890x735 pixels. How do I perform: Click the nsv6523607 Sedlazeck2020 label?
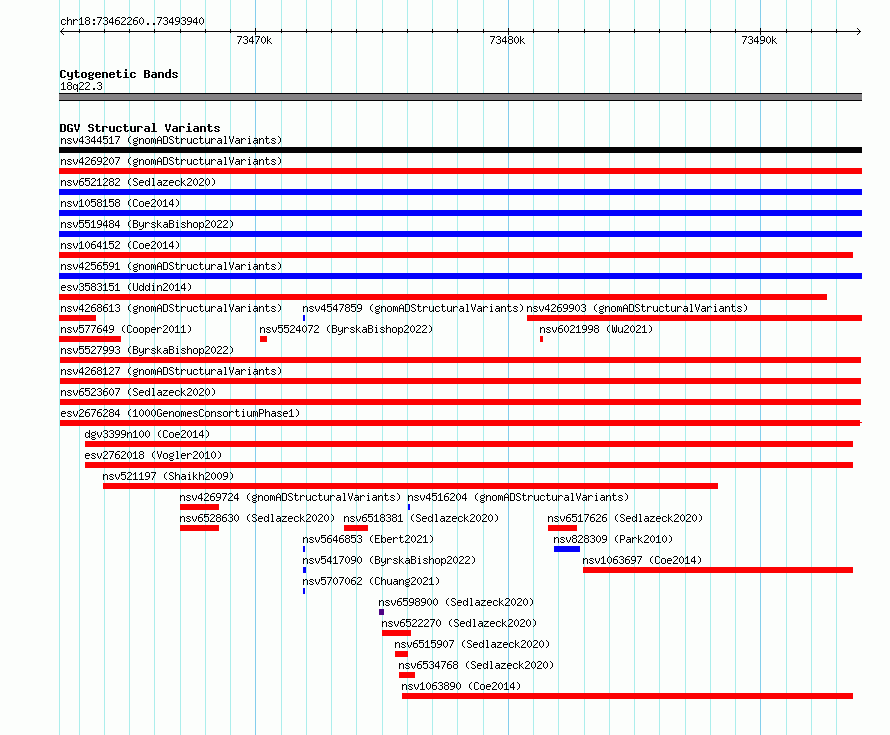[x=138, y=392]
